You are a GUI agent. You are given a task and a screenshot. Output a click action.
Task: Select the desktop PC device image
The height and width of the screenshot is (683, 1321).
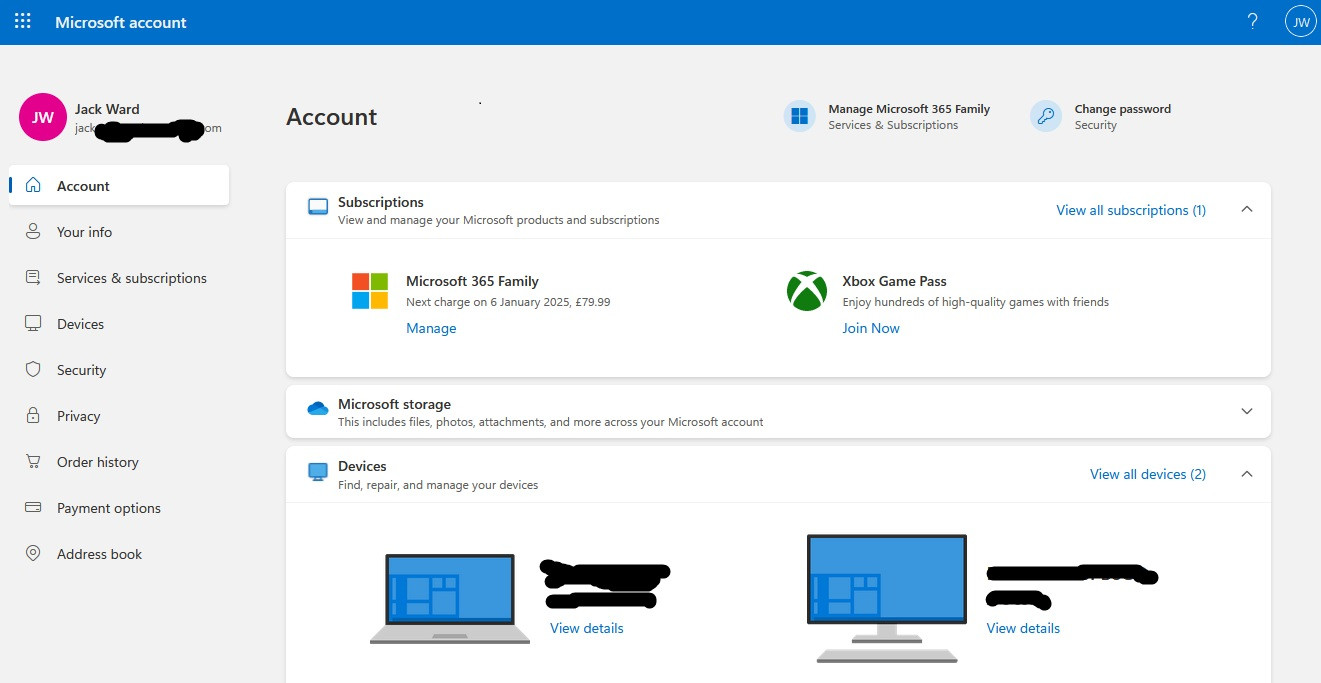[x=887, y=598]
